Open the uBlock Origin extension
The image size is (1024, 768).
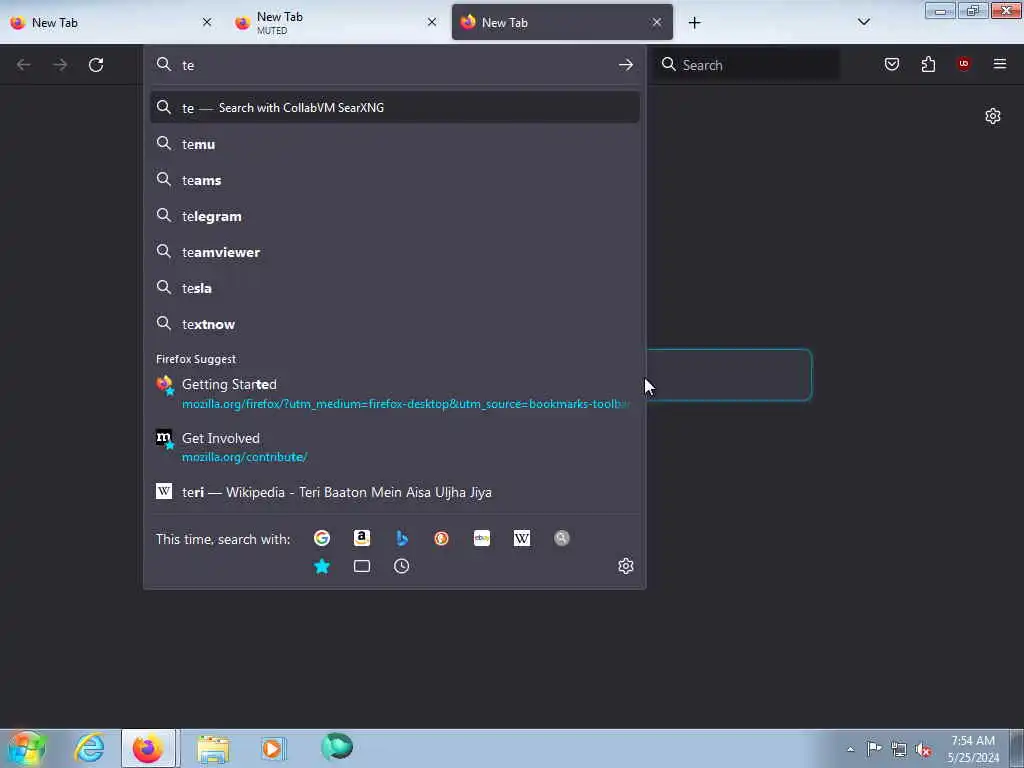pos(964,64)
